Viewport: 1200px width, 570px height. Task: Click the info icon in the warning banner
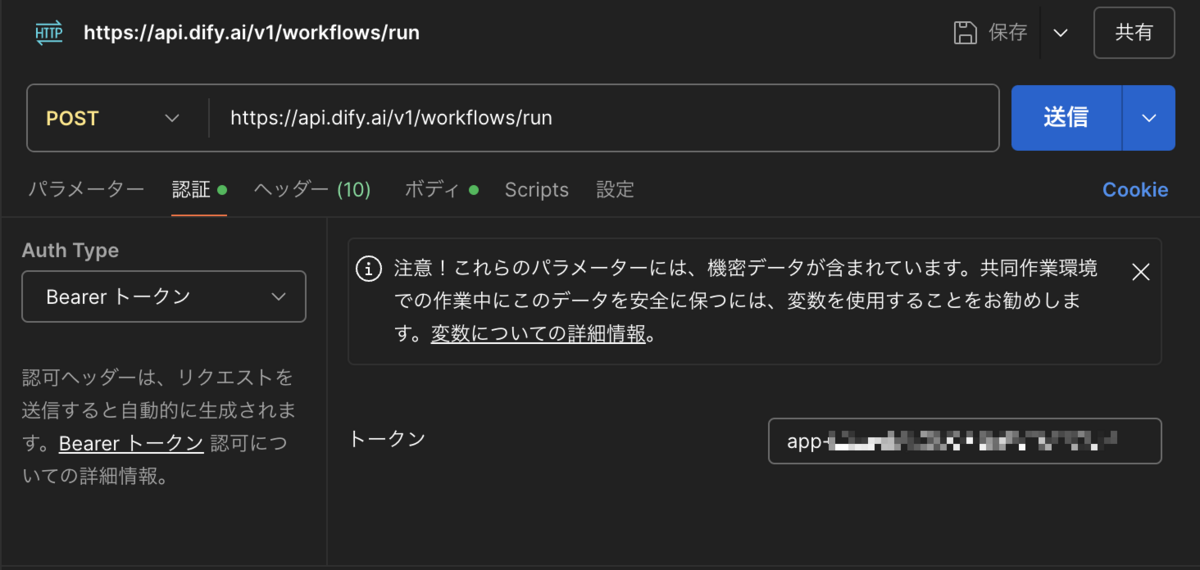[x=370, y=270]
